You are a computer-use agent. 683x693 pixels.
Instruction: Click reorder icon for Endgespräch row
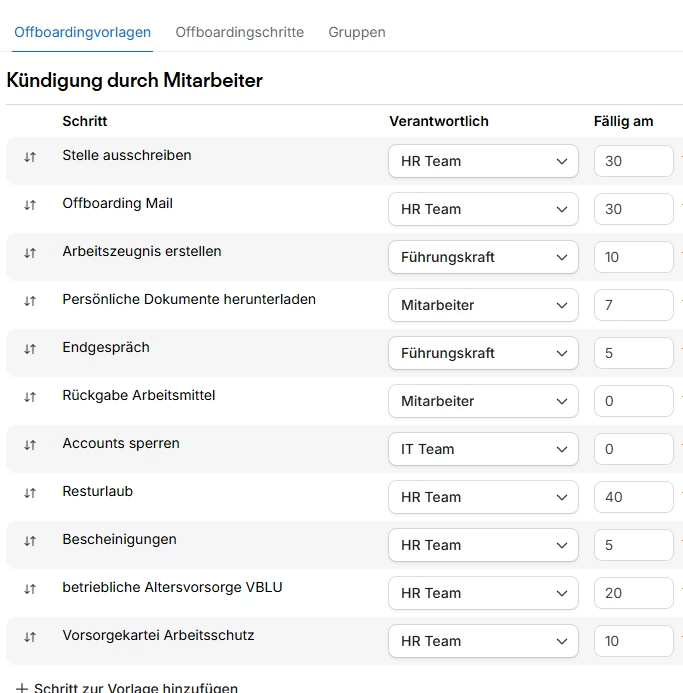(30, 349)
